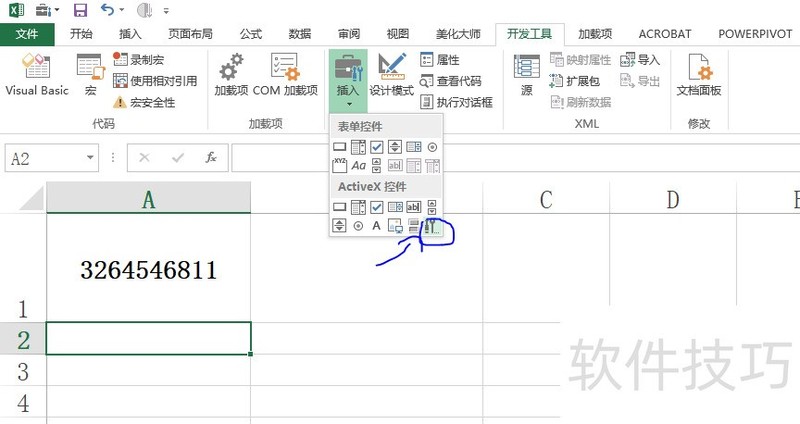Click 执行对话框 run dialog
Screen dimensions: 800x424
click(456, 102)
